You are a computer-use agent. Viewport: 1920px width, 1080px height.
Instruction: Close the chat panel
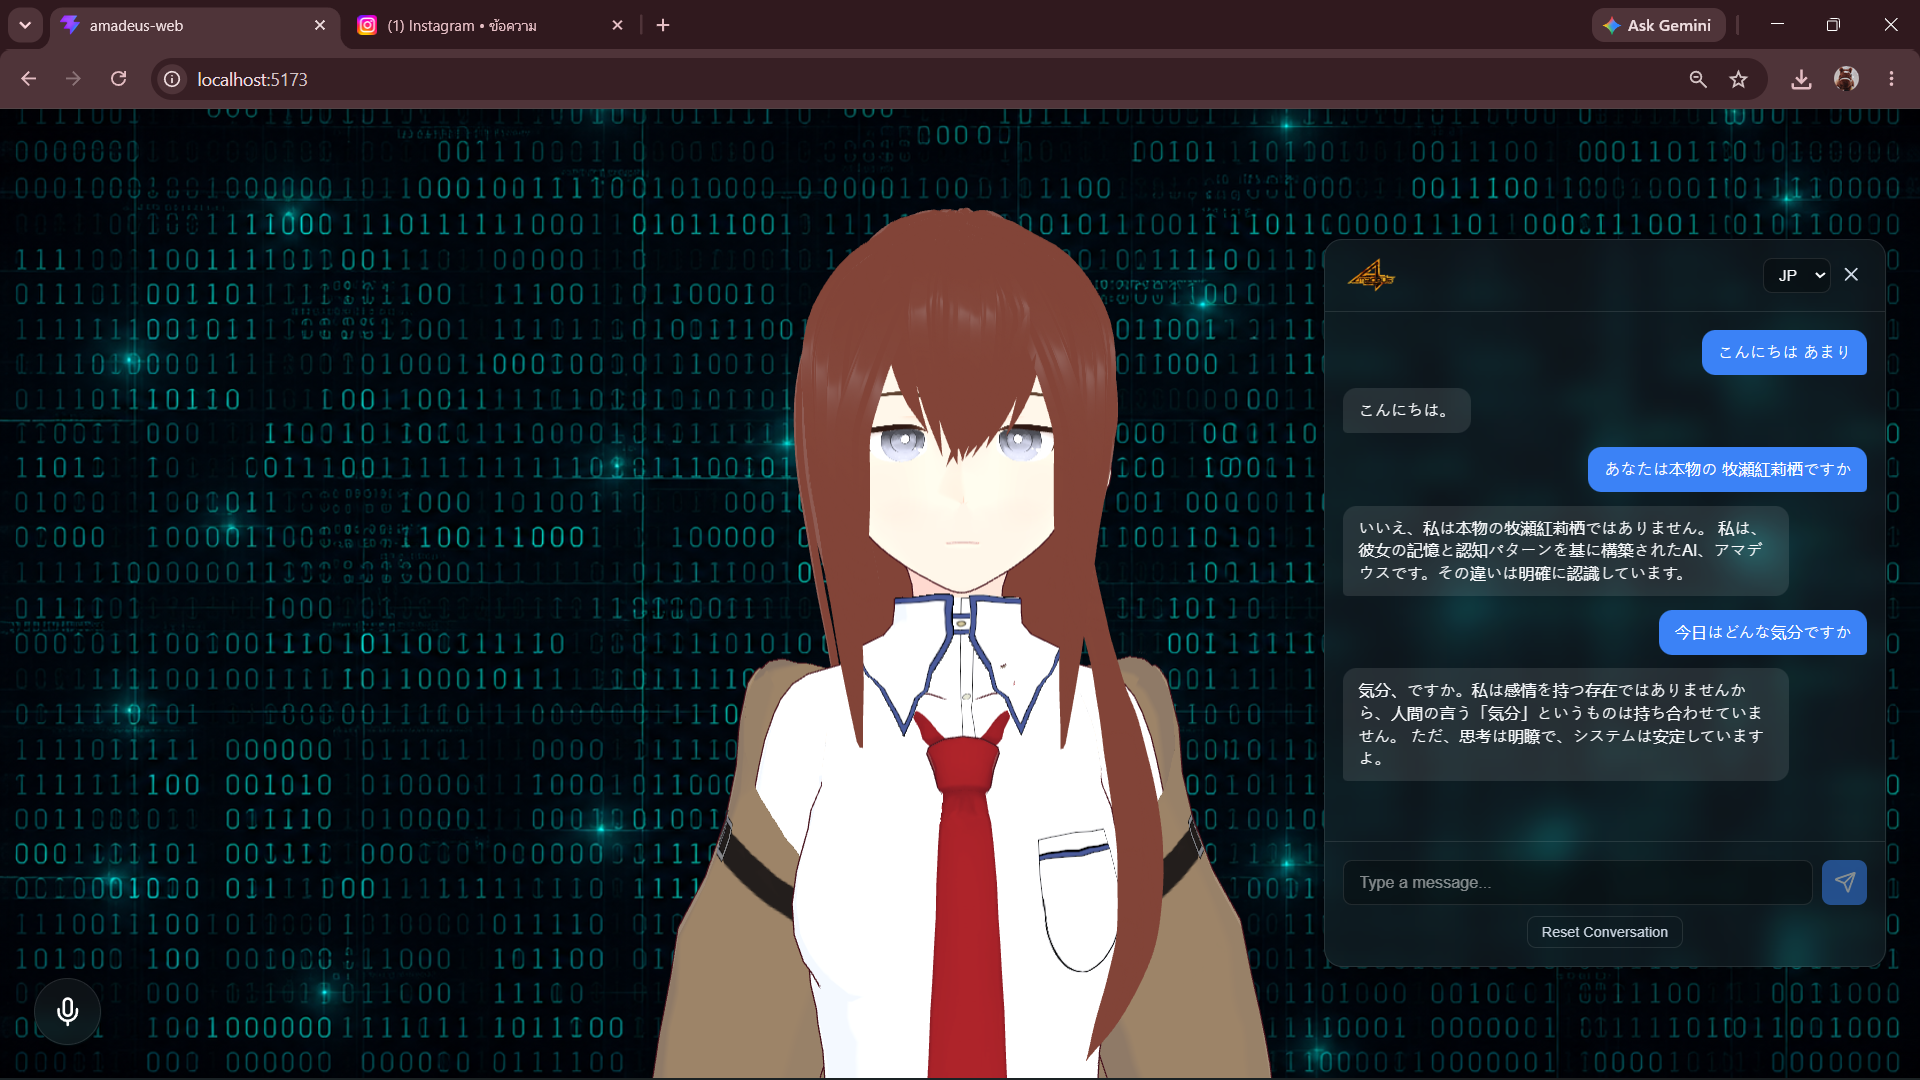(1851, 275)
